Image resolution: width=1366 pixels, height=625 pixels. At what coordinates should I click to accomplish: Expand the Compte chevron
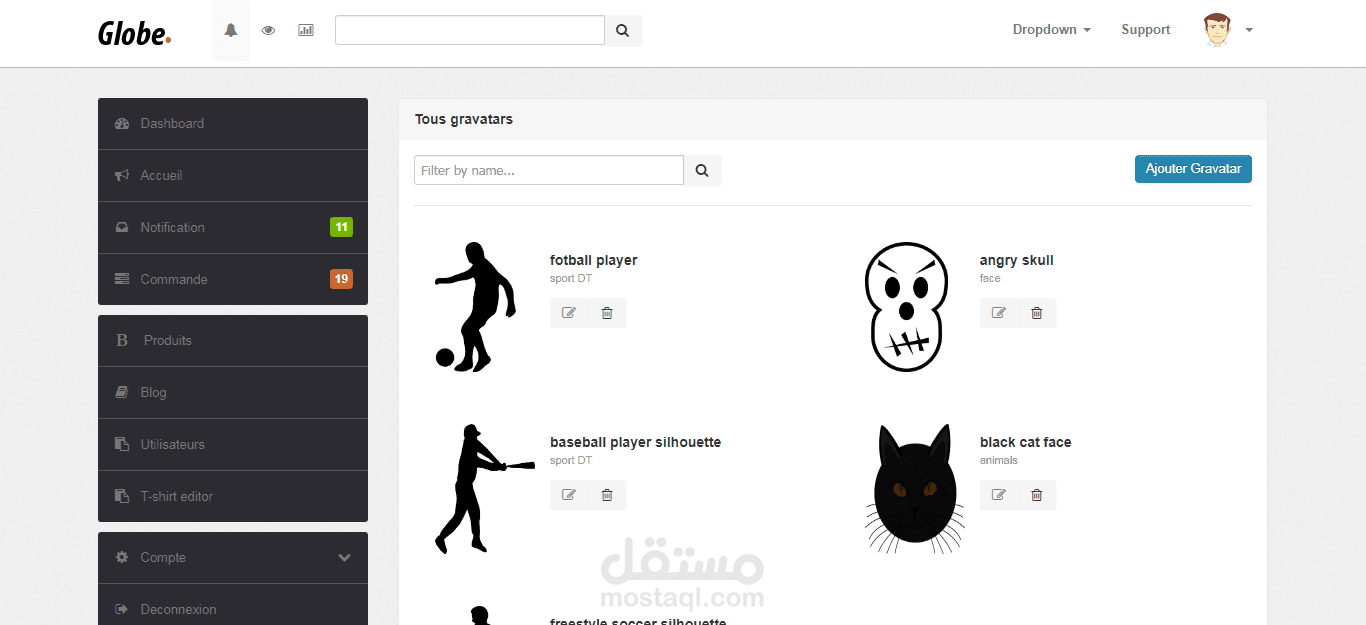[x=344, y=558]
